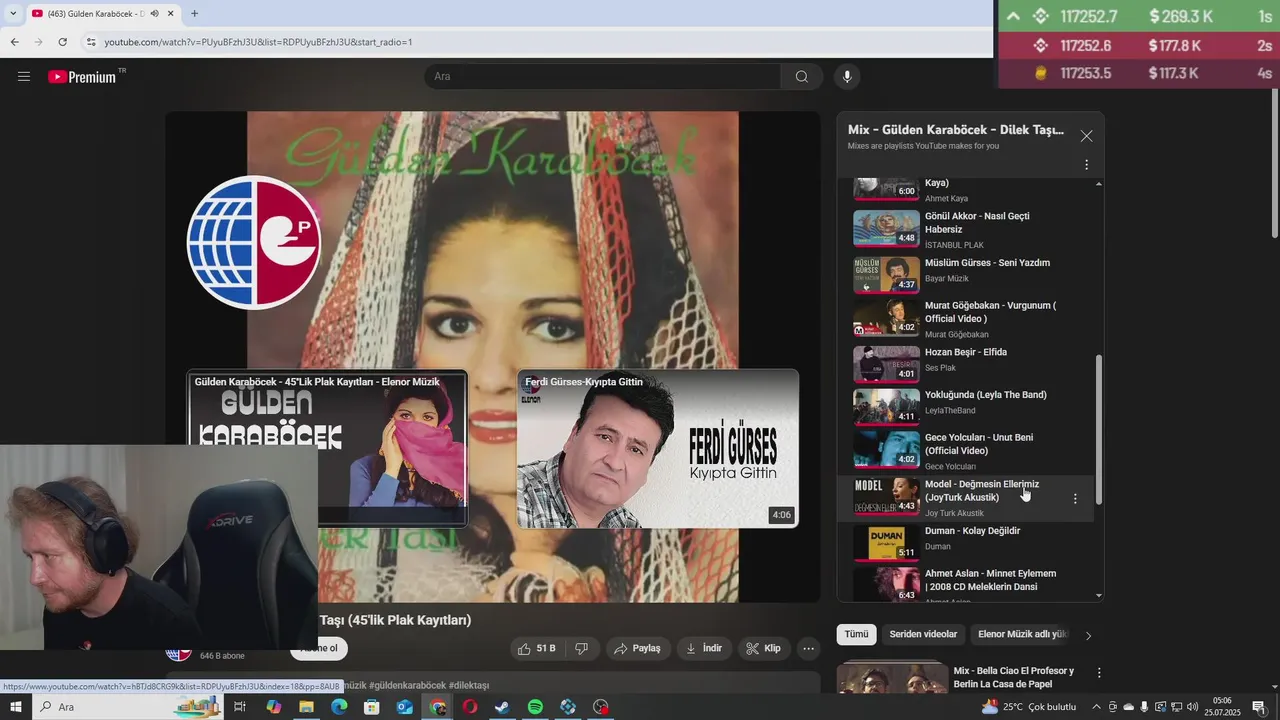
Task: Launch Copilot from taskbar
Action: (x=273, y=707)
